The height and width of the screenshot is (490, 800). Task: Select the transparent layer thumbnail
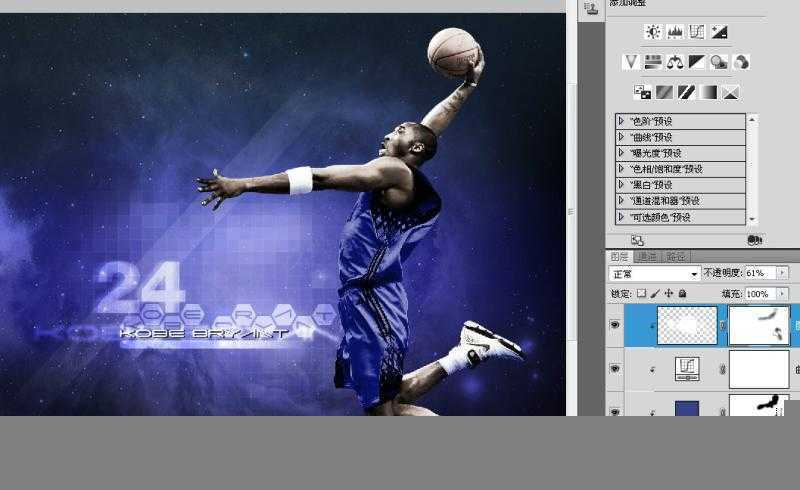click(687, 325)
